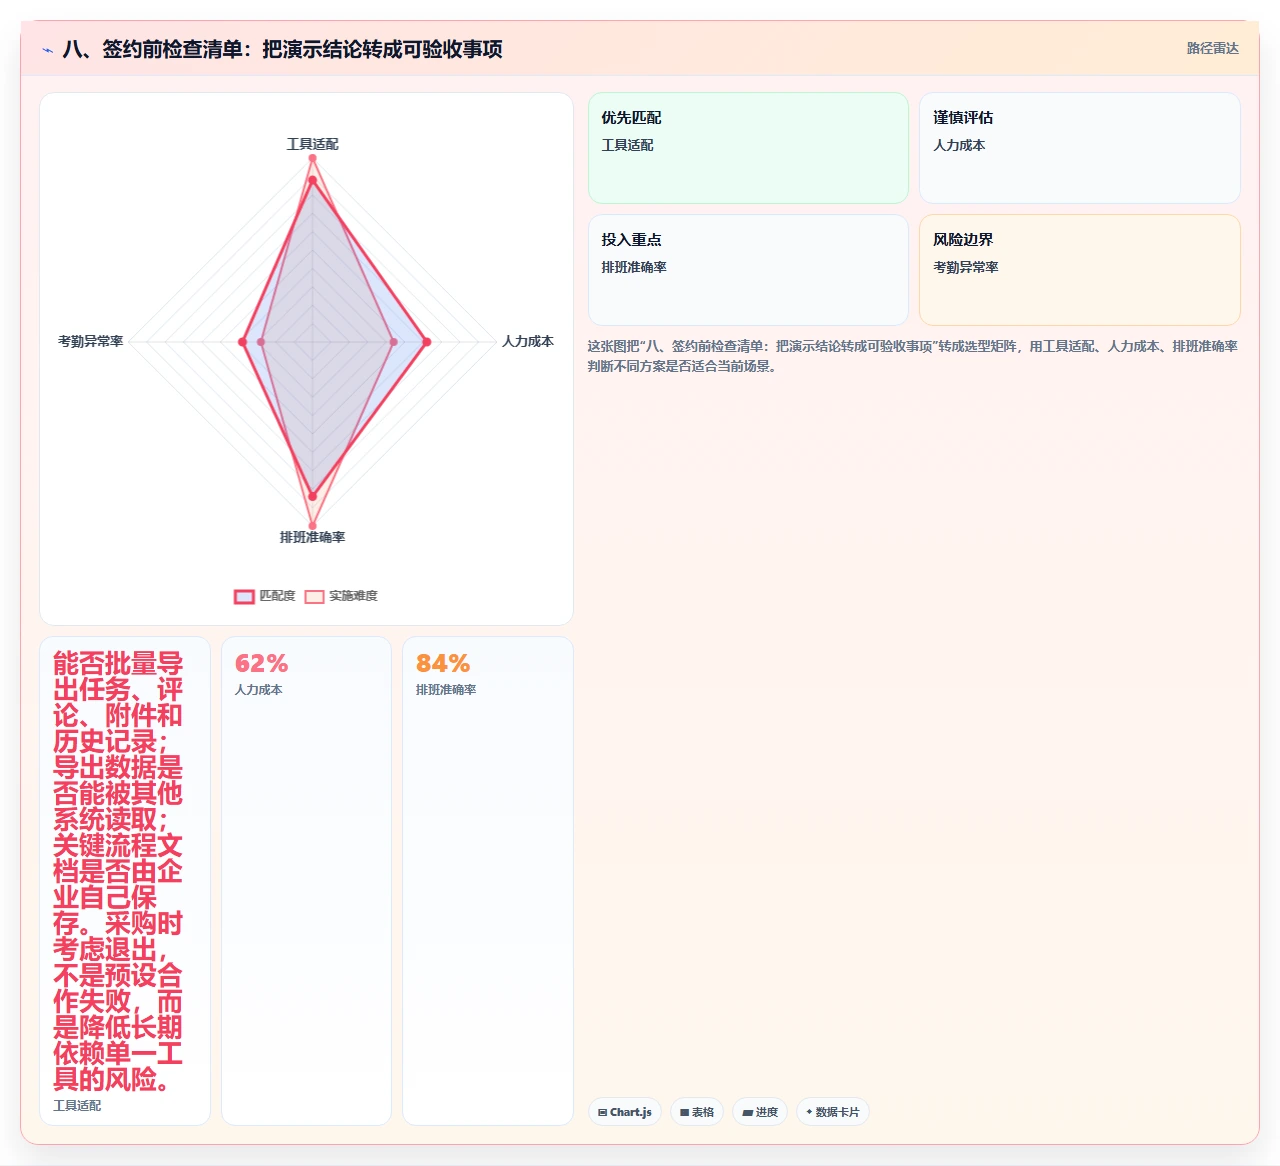The height and width of the screenshot is (1166, 1280).
Task: Click 工具适配 caption below red text
Action: click(77, 1106)
